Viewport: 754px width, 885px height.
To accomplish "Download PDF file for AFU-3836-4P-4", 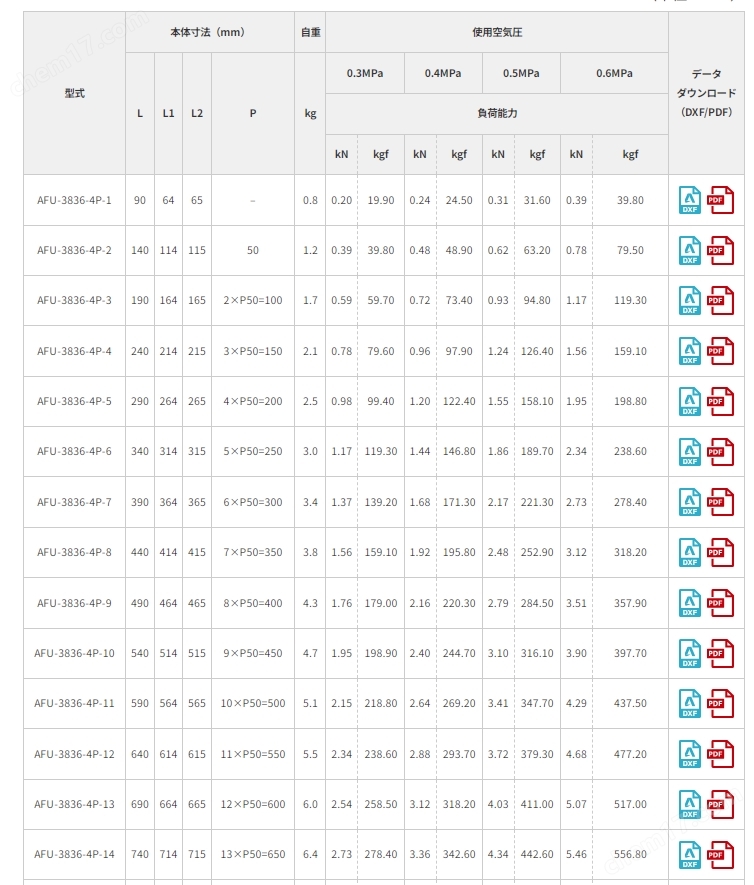I will 720,351.
